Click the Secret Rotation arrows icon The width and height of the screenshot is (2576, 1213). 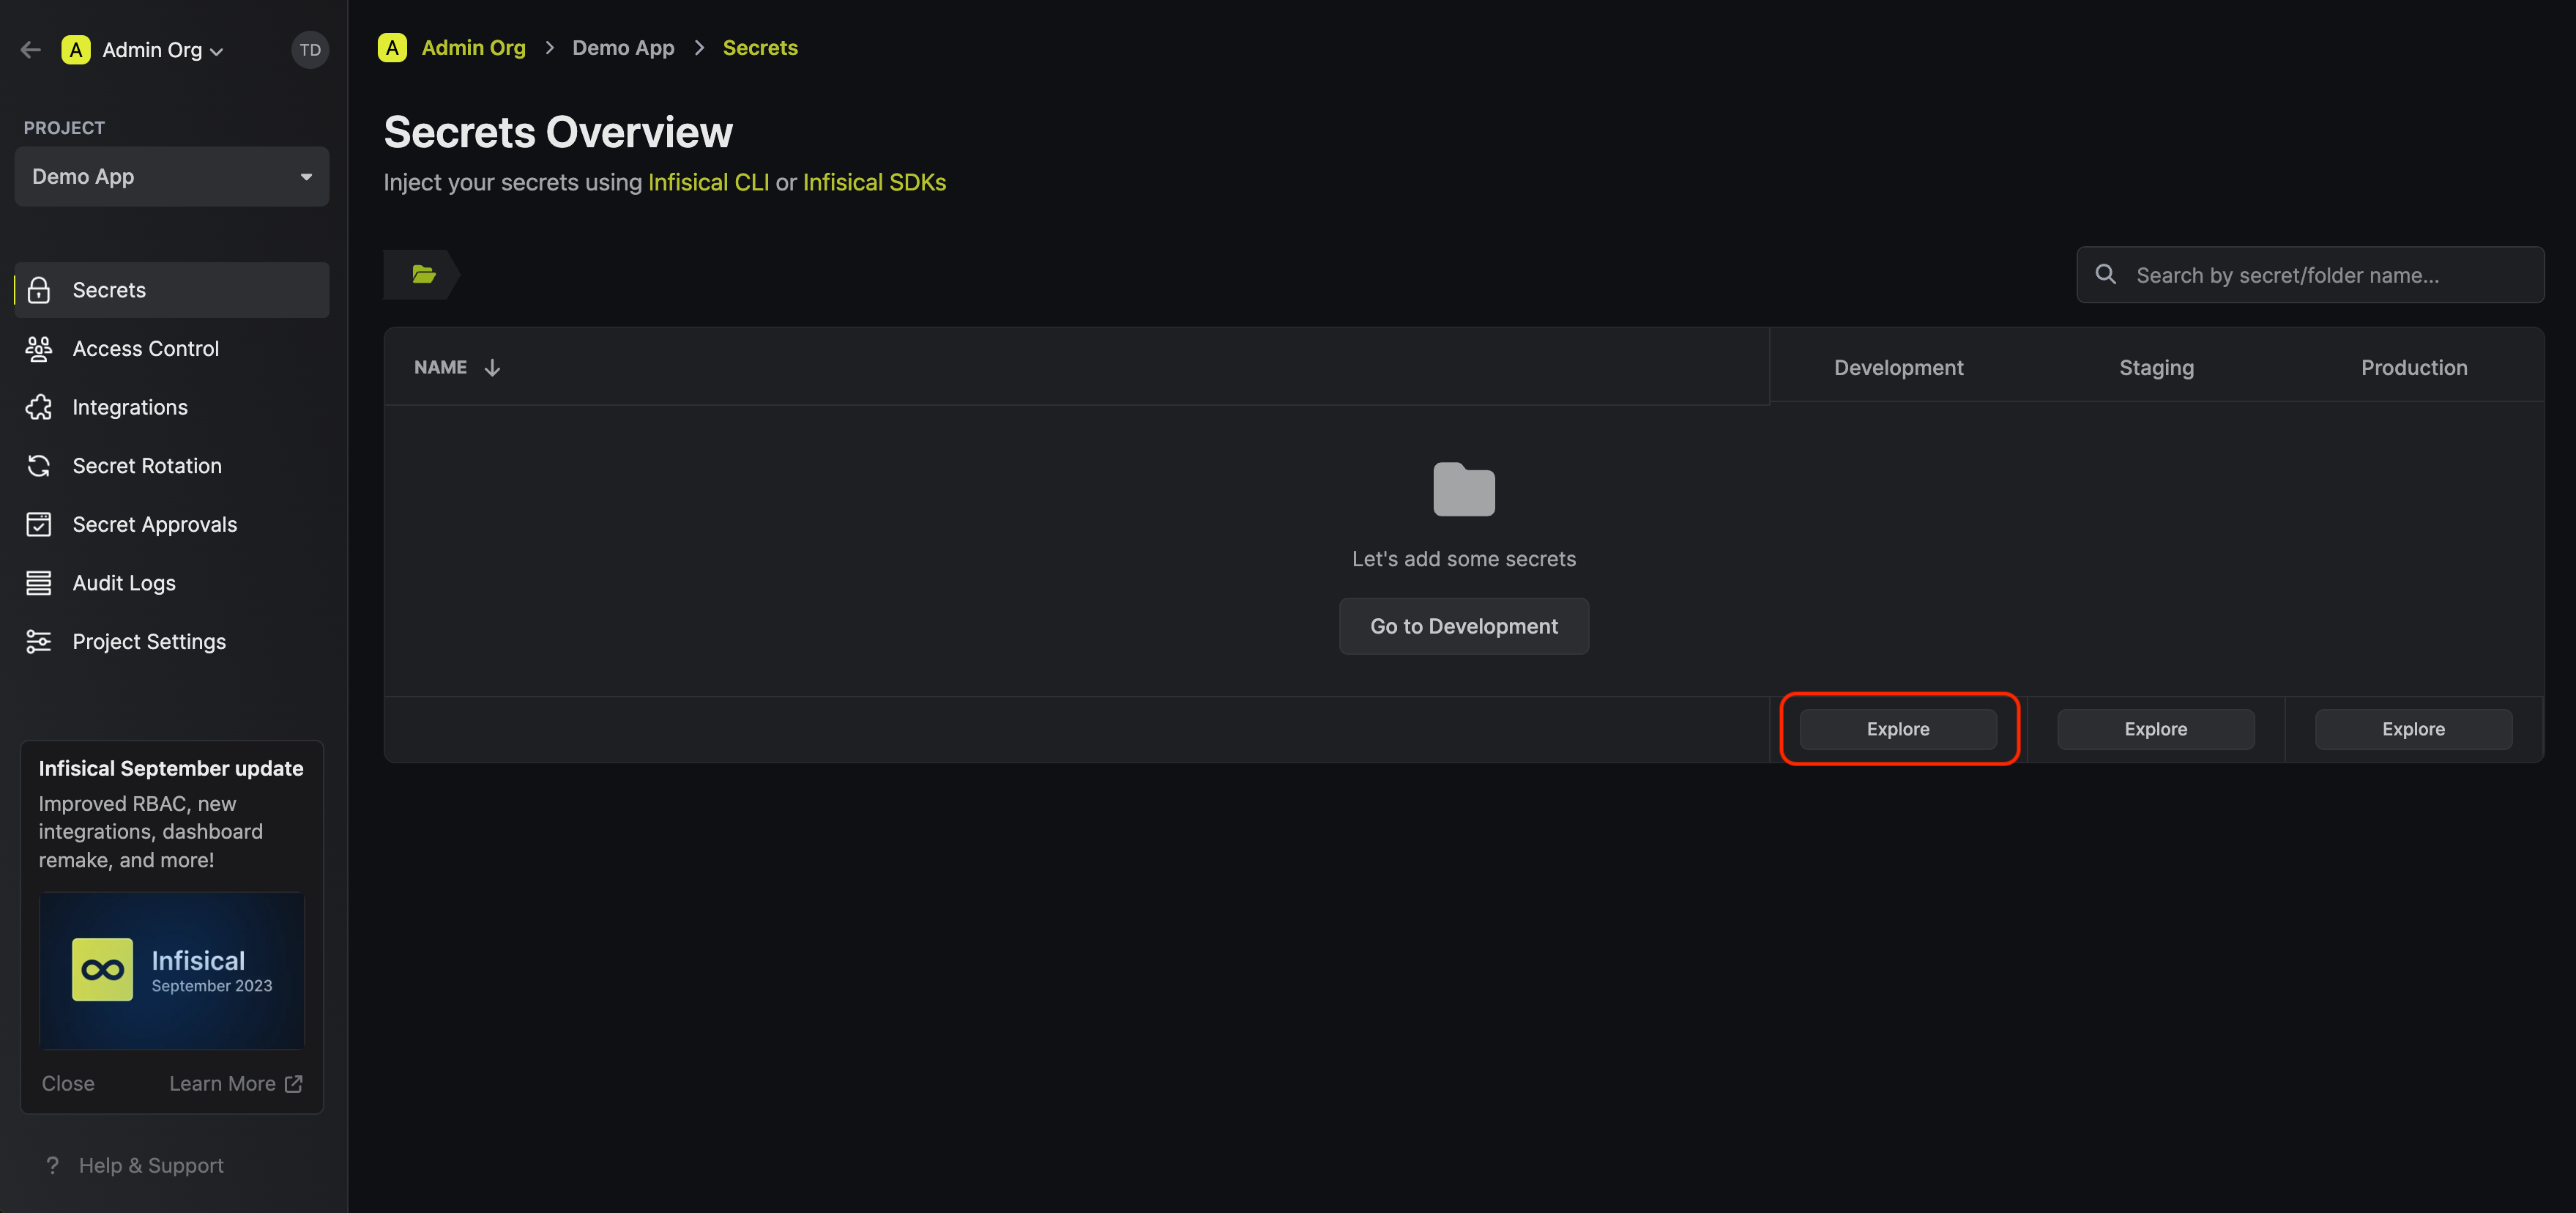click(39, 466)
